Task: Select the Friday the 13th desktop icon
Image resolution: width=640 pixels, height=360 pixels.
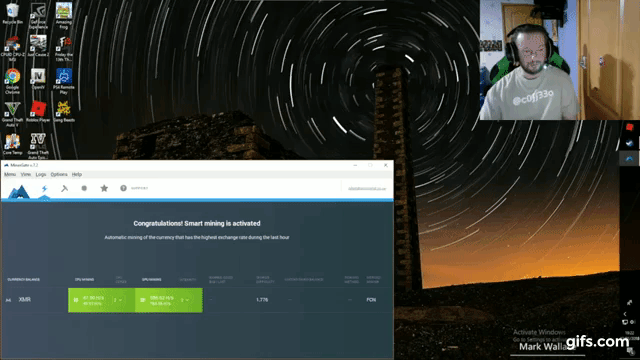Action: pos(64,49)
